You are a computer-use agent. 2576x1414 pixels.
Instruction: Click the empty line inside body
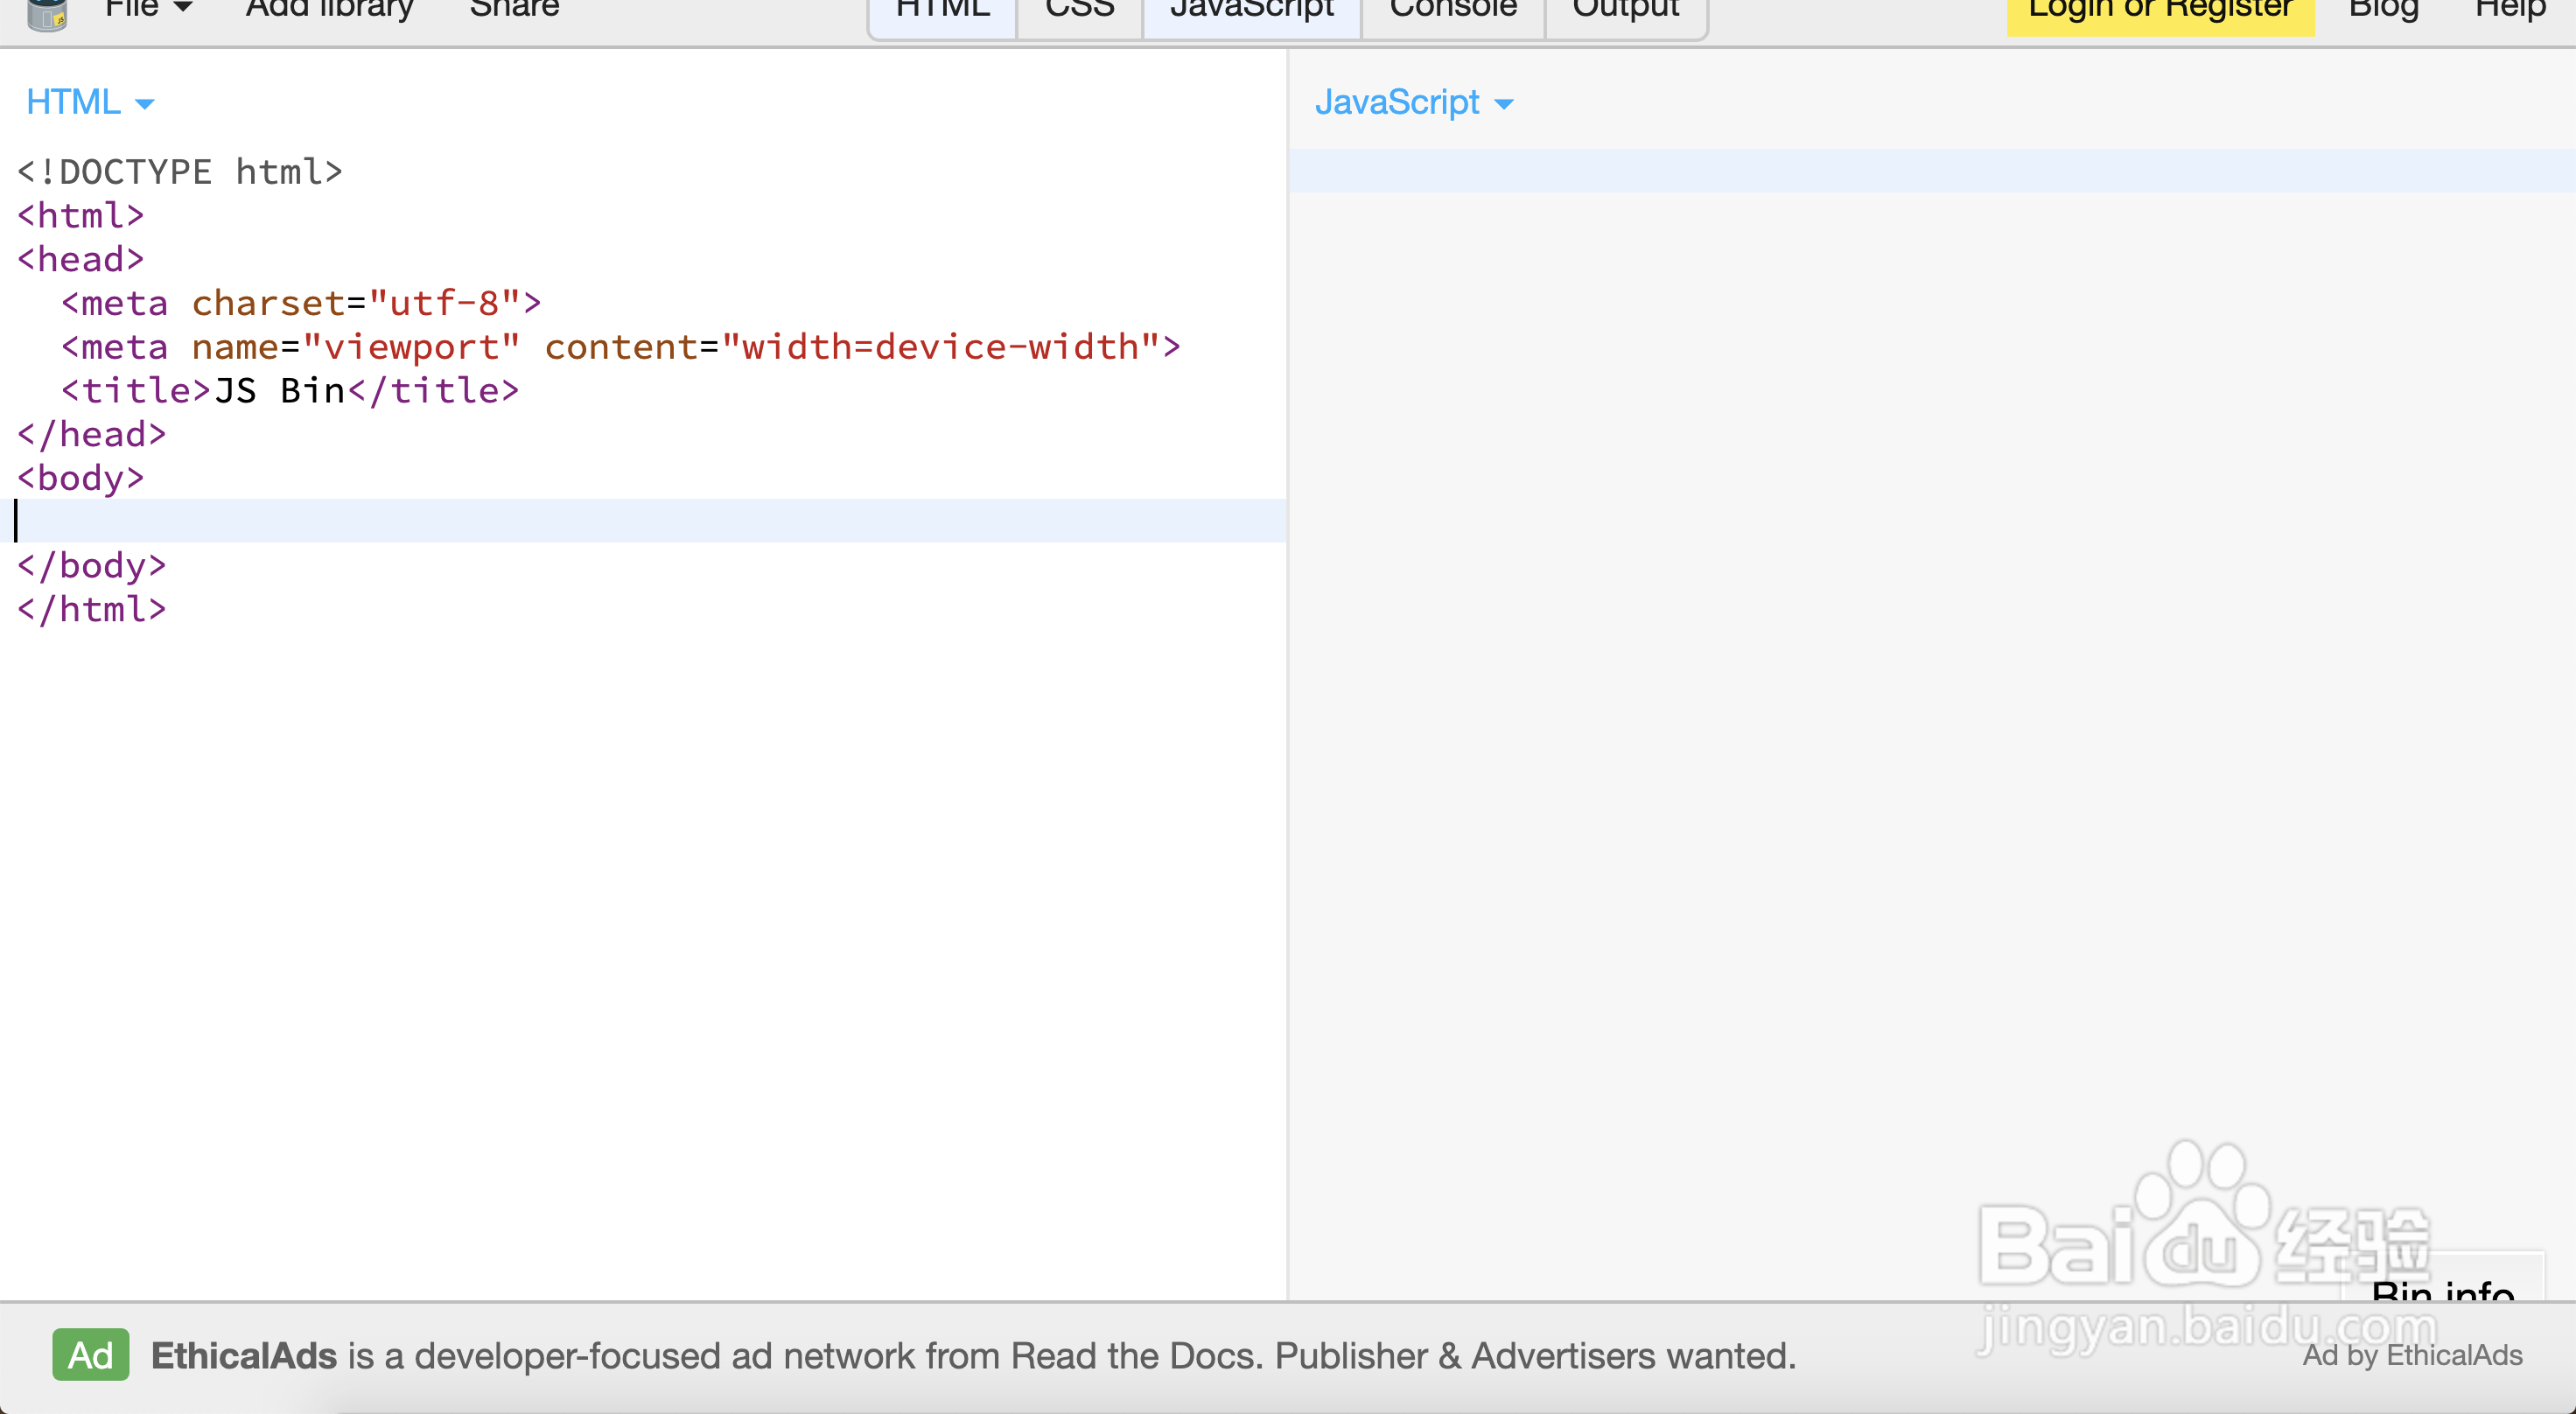[x=643, y=521]
